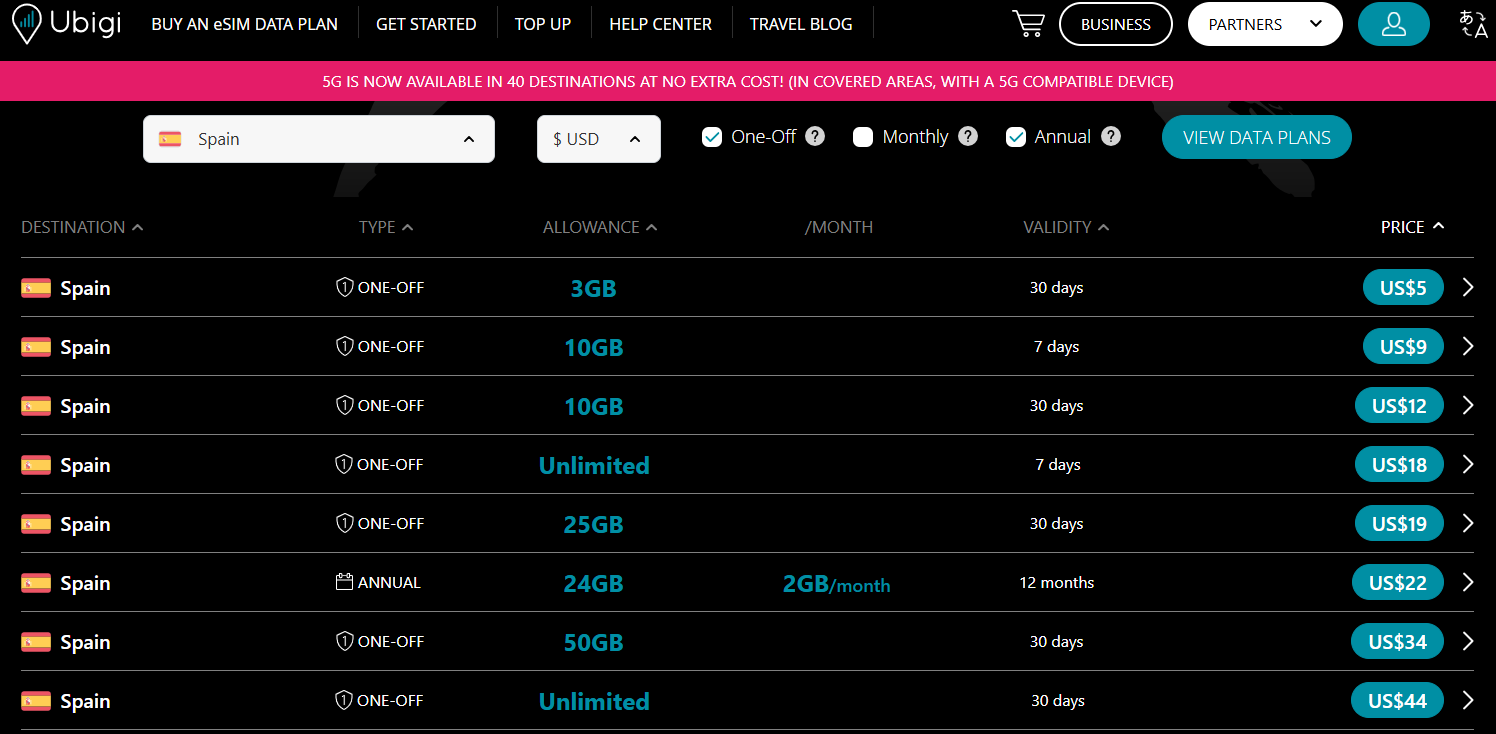Image resolution: width=1496 pixels, height=734 pixels.
Task: Click the 3GB allowance text
Action: [593, 289]
